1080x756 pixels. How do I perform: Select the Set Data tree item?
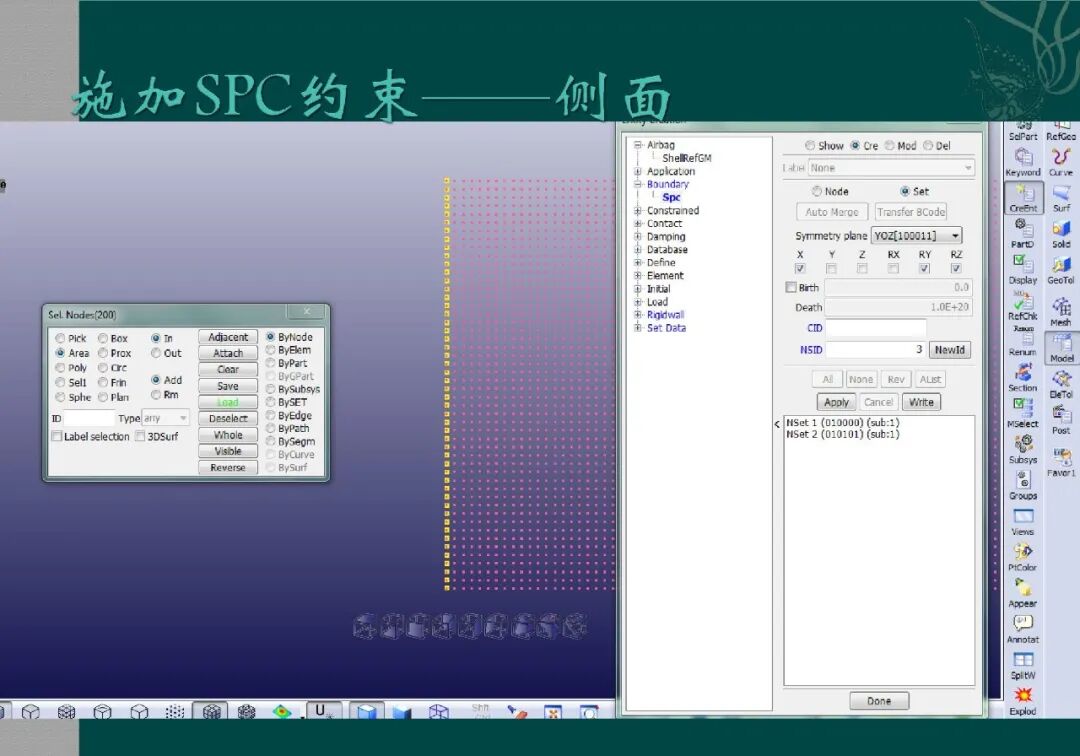[x=666, y=328]
